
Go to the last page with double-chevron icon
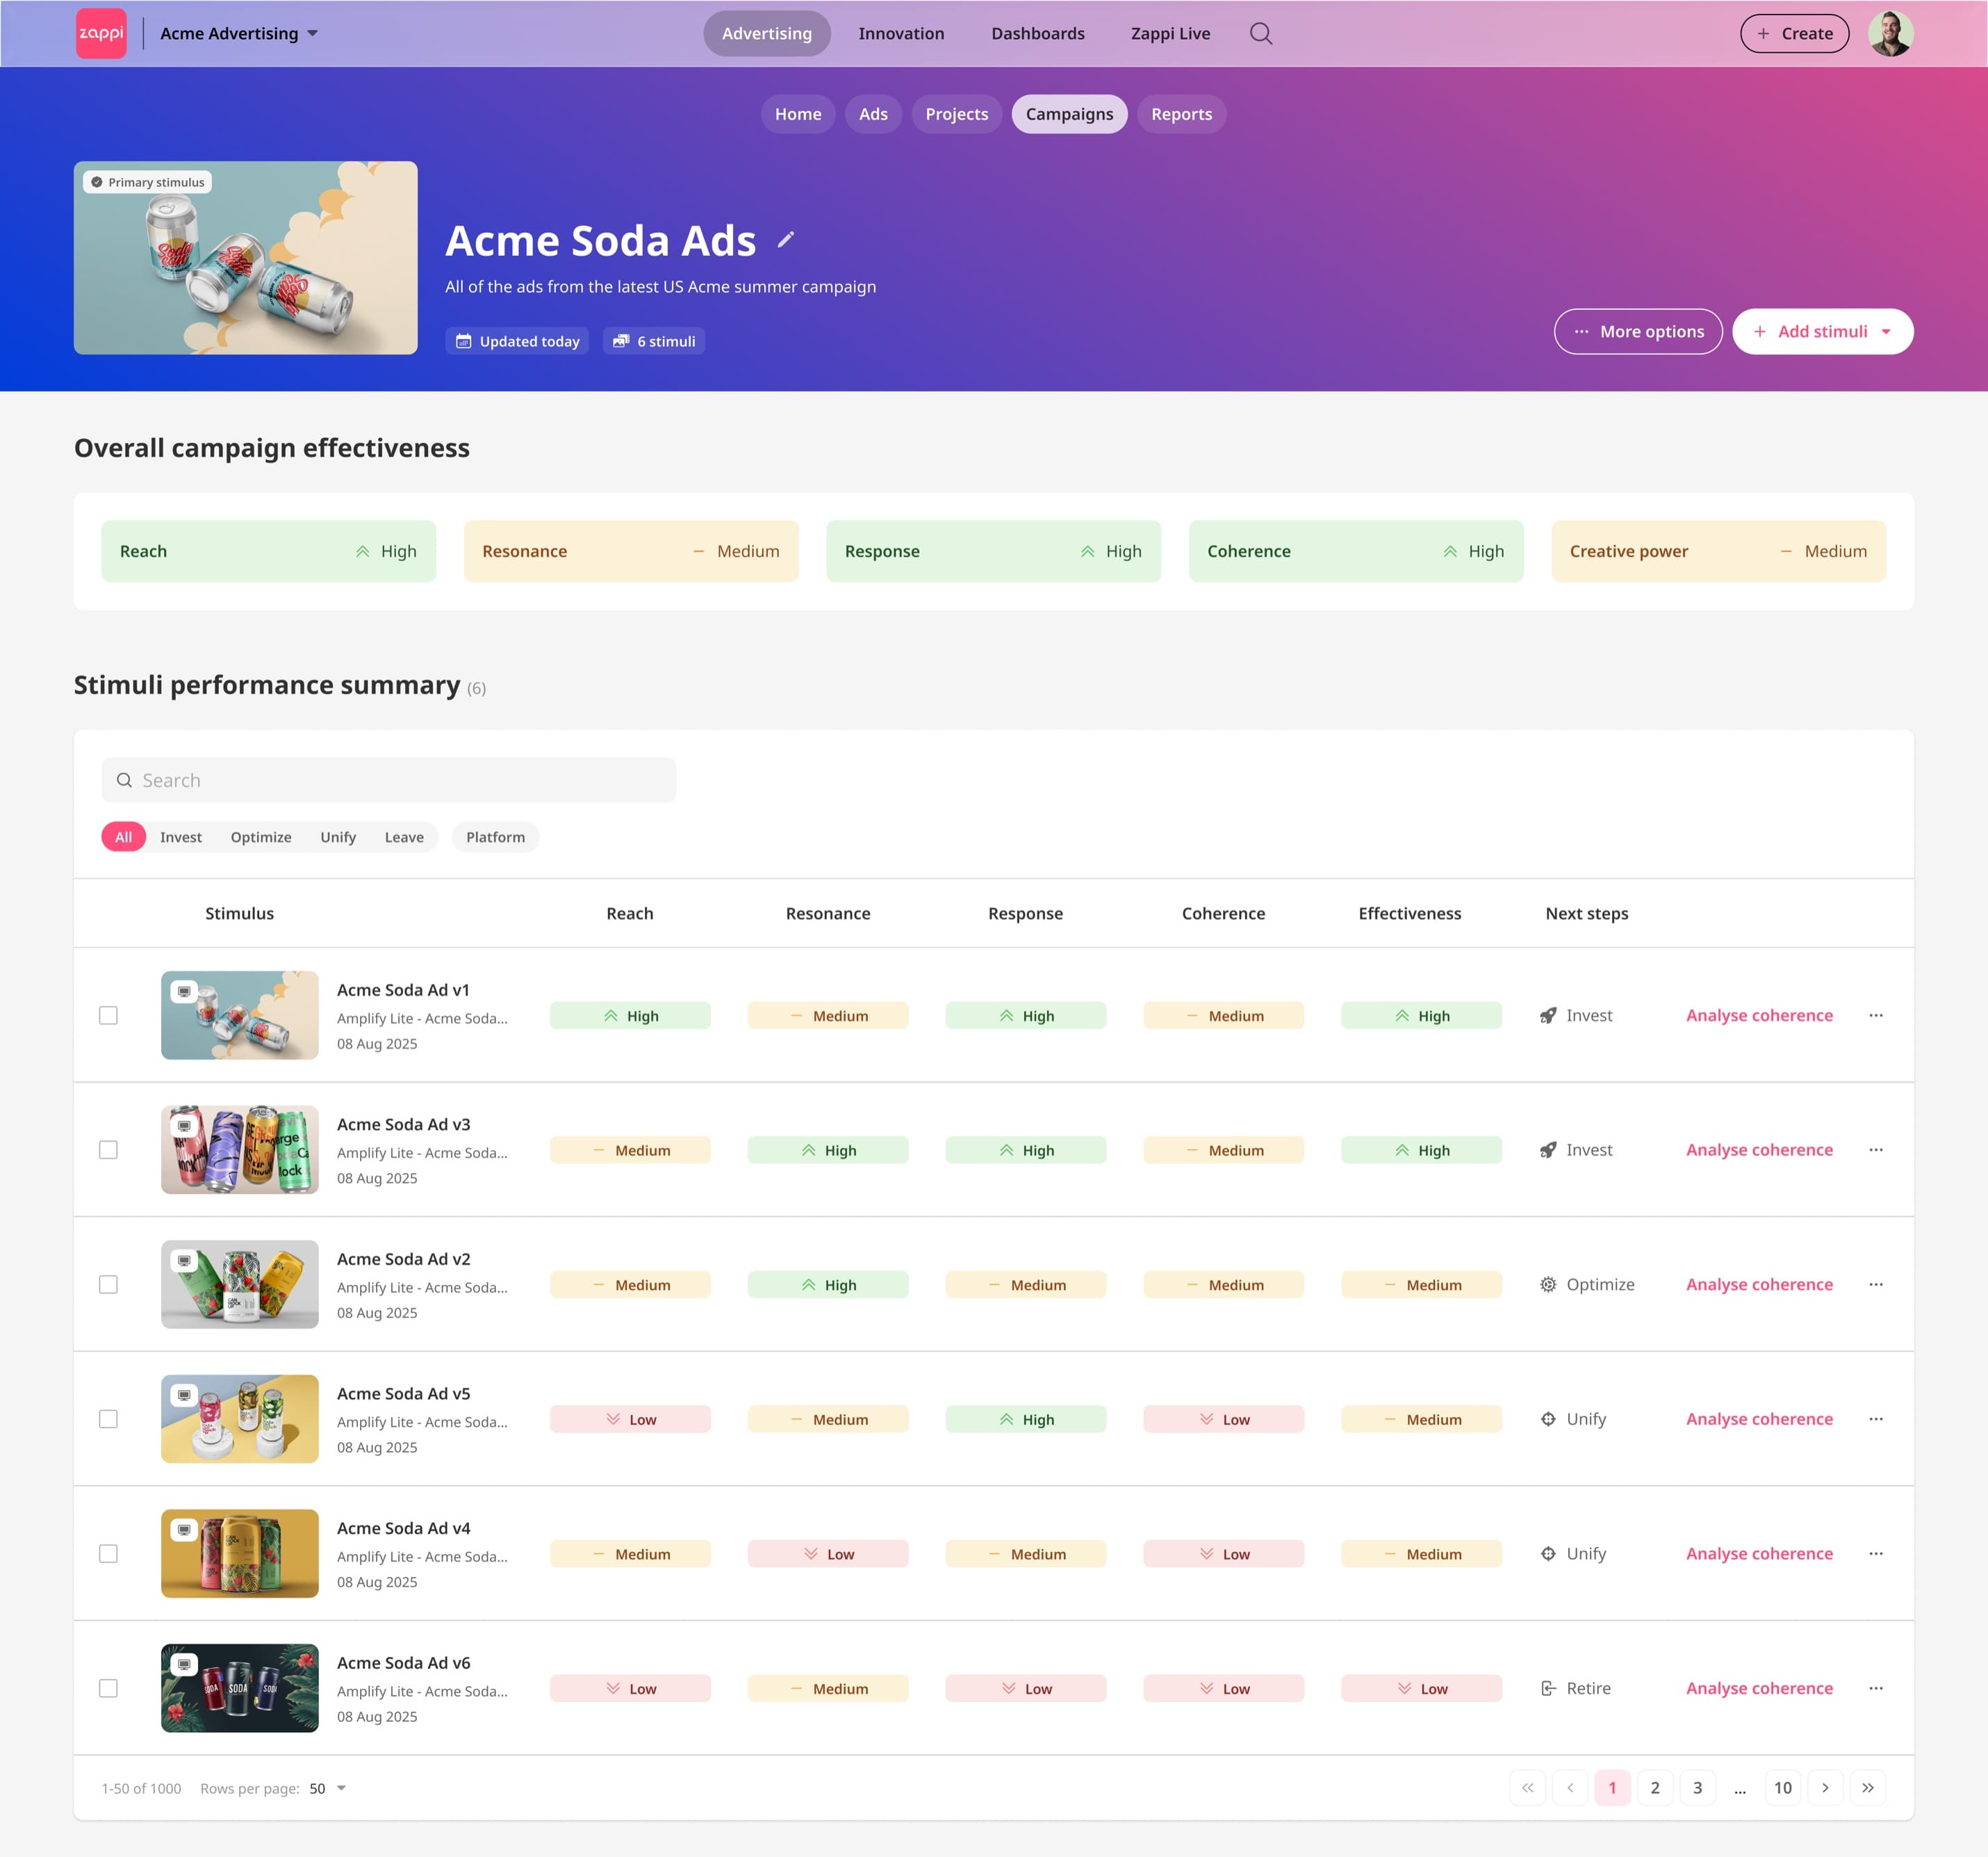pyautogui.click(x=1867, y=1788)
